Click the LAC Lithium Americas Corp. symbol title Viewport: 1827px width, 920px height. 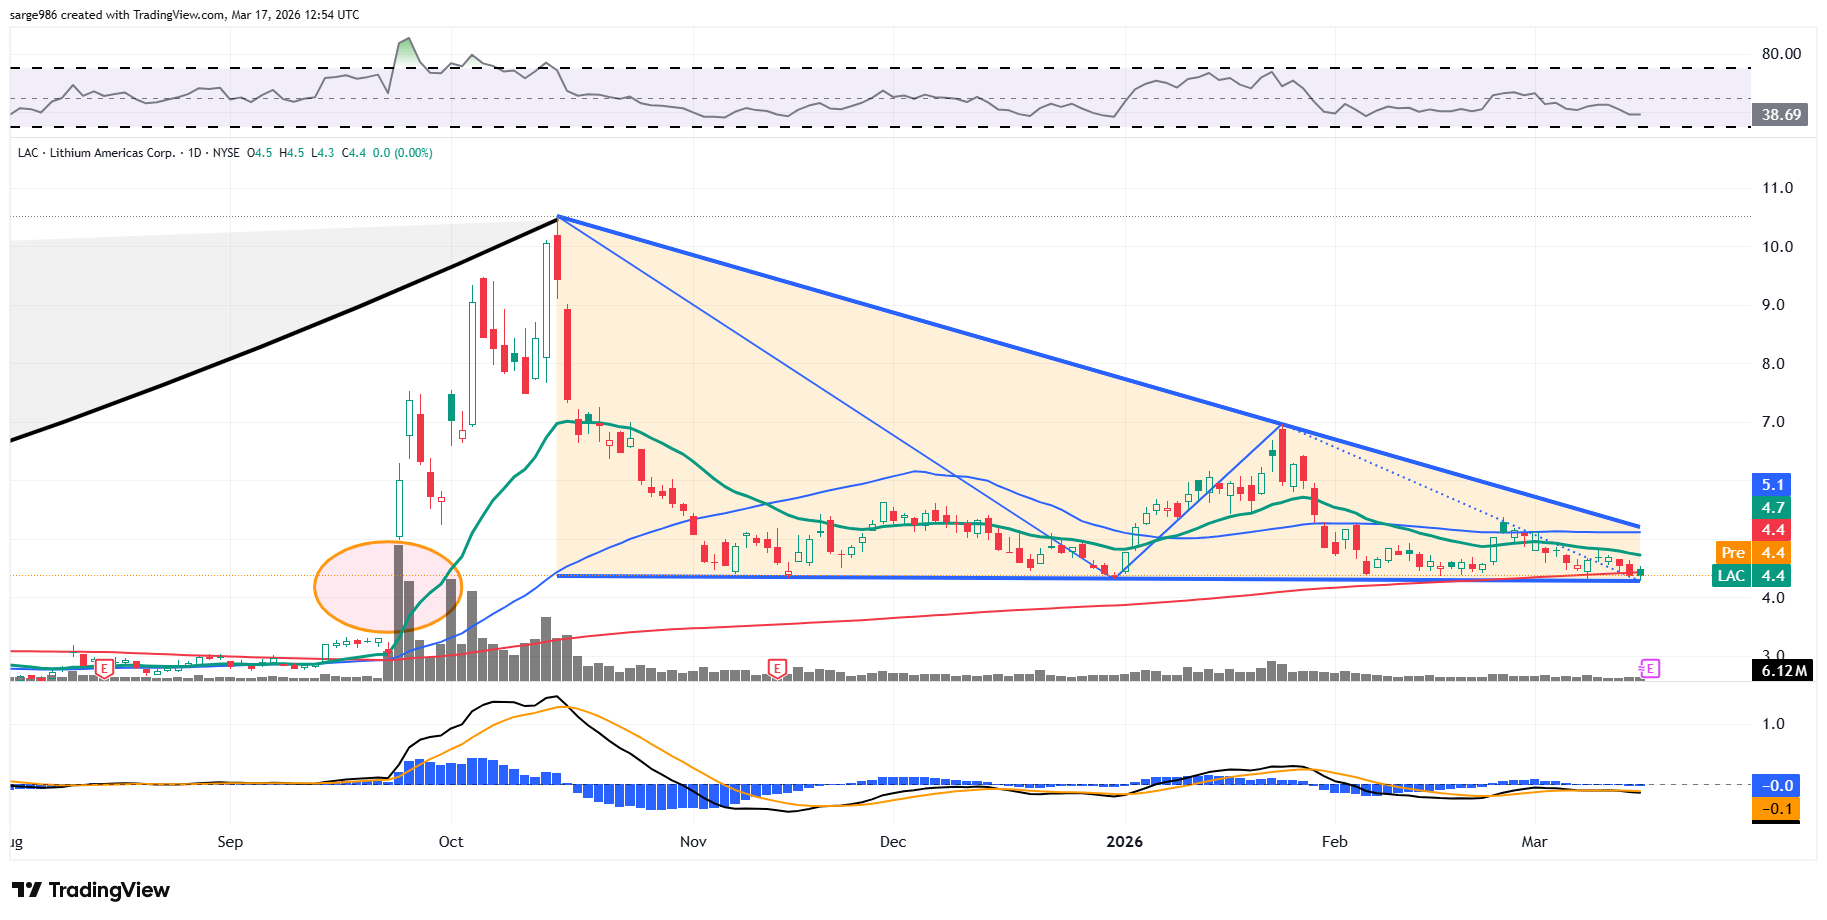97,153
